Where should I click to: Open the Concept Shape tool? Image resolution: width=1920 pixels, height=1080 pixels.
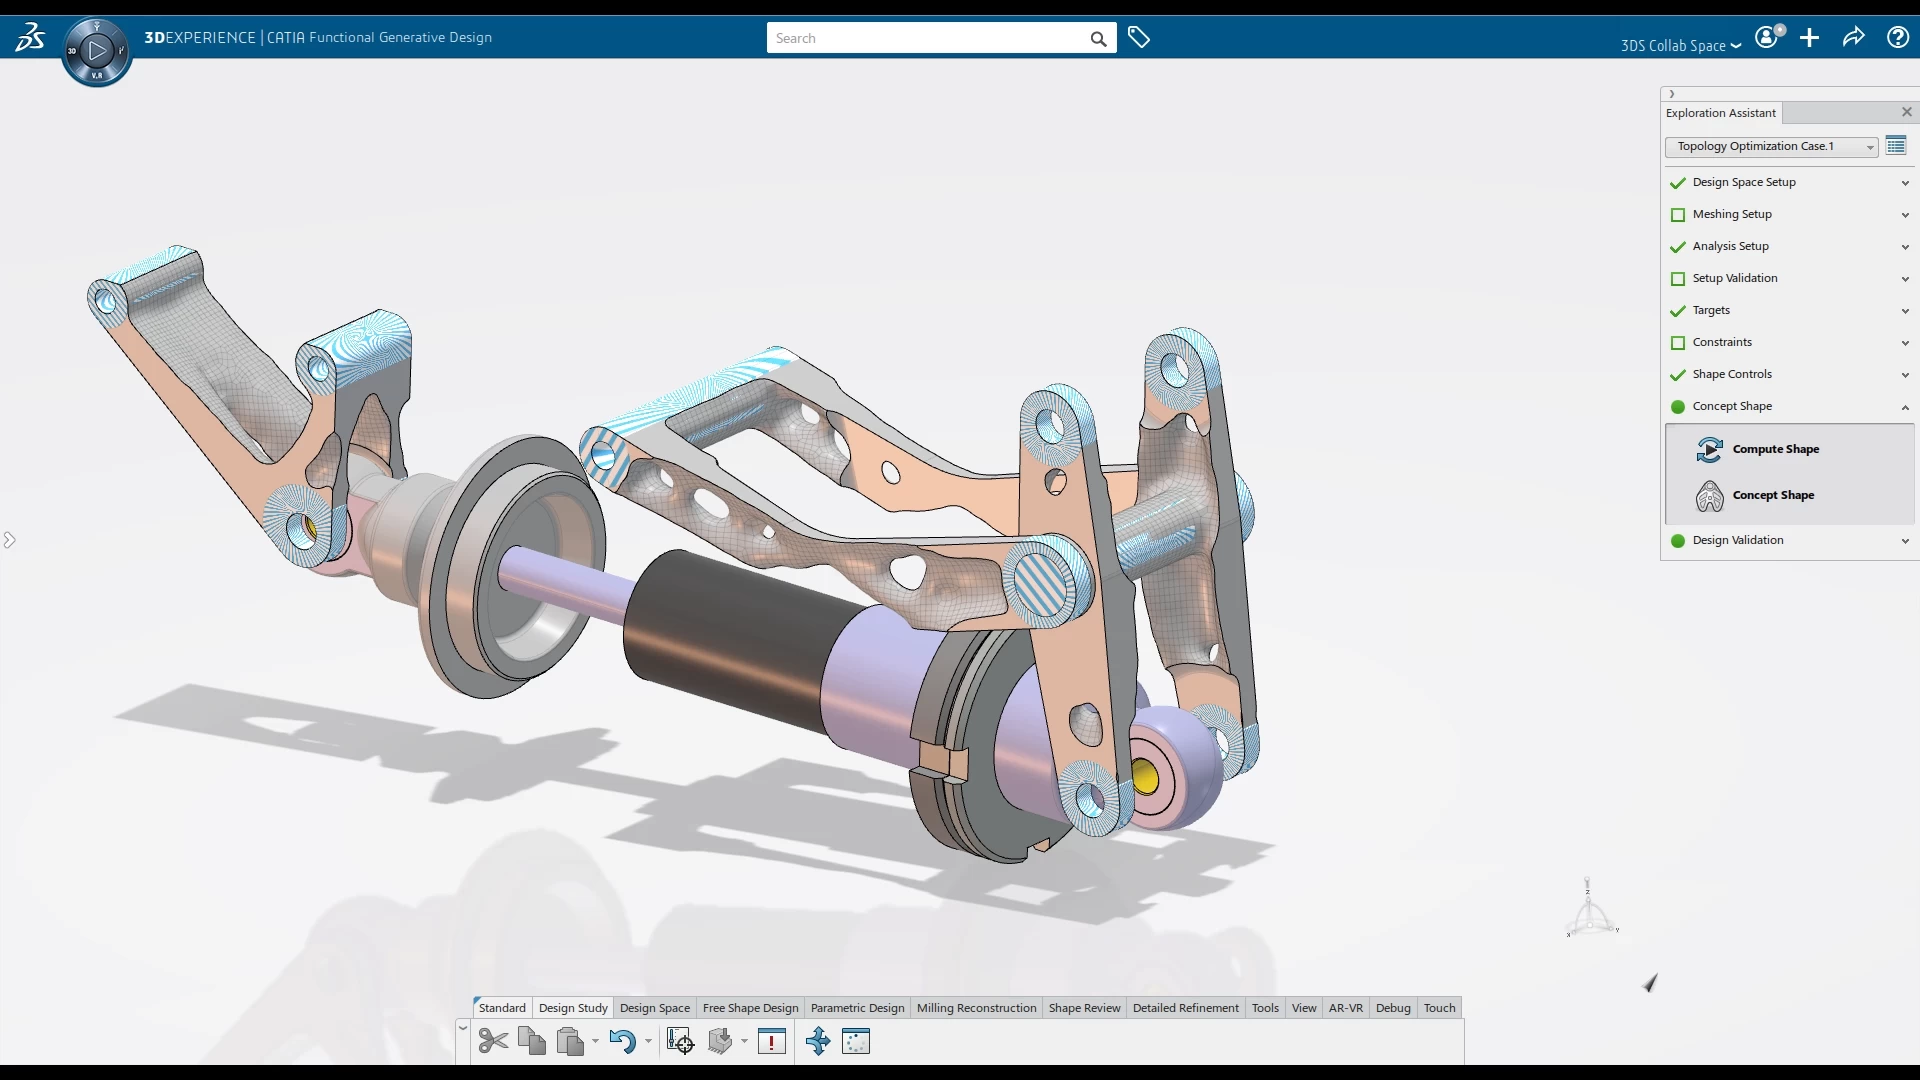tap(1772, 495)
